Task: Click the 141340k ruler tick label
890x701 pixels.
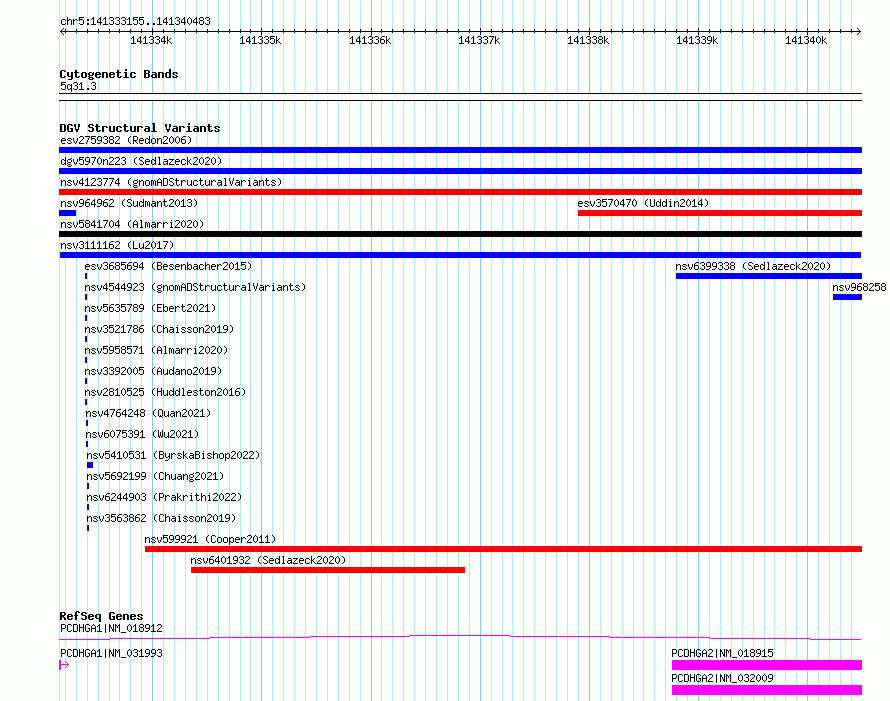Action: pyautogui.click(x=806, y=40)
